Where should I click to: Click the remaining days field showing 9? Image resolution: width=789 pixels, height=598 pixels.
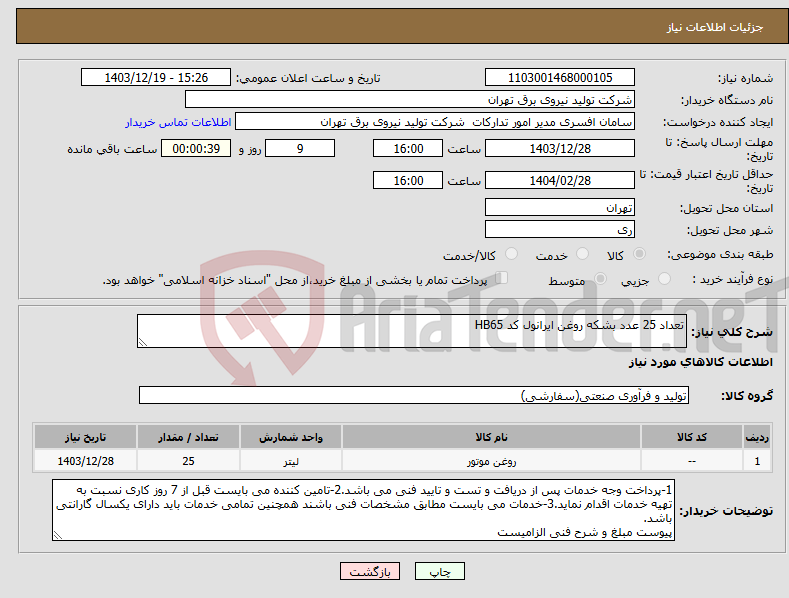pos(300,148)
